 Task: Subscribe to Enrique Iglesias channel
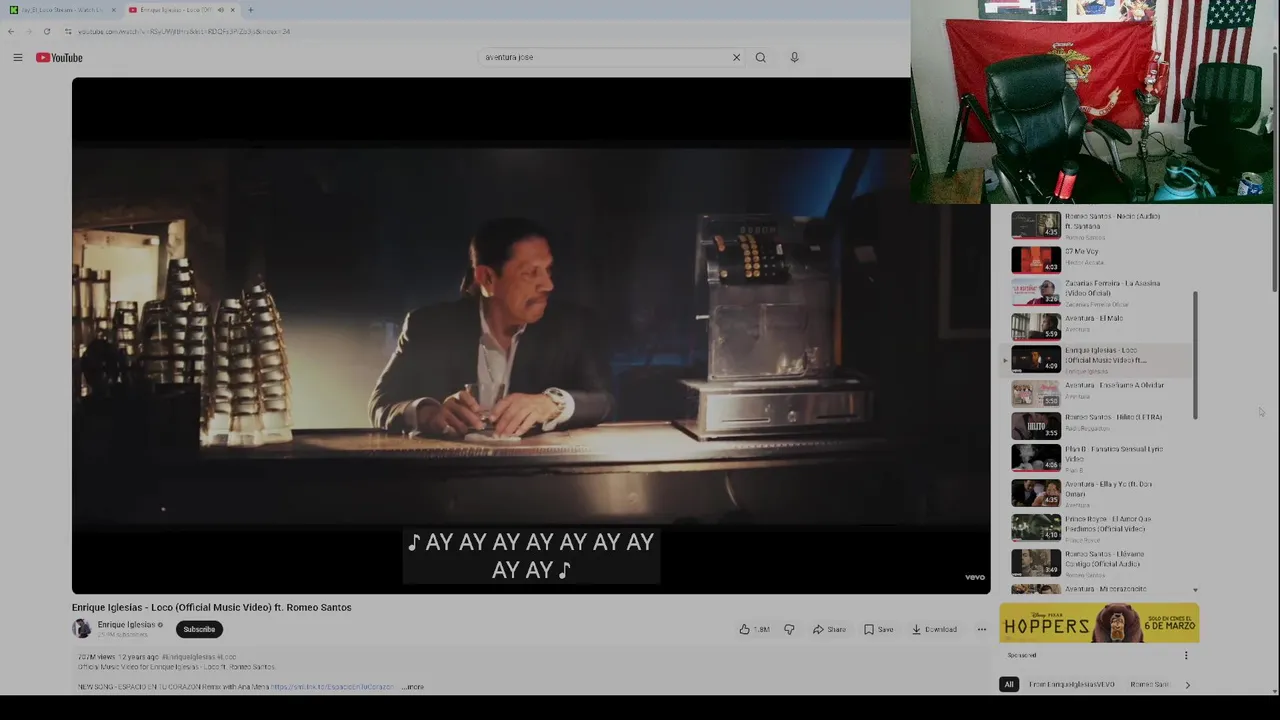coord(199,629)
